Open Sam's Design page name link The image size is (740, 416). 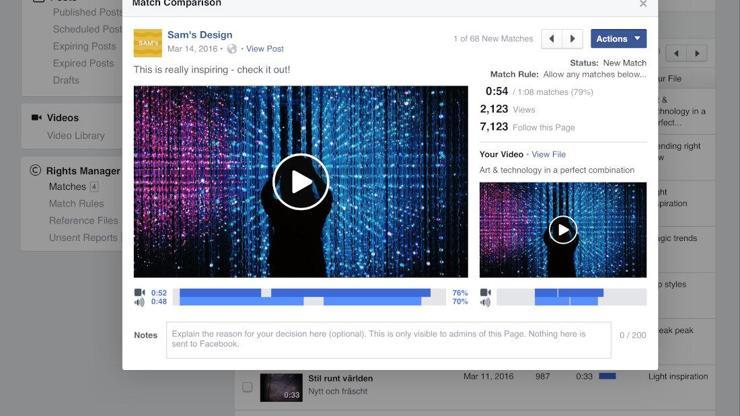(x=200, y=35)
